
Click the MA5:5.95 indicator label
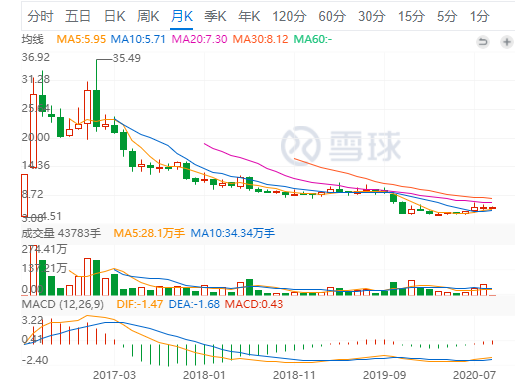pyautogui.click(x=81, y=39)
